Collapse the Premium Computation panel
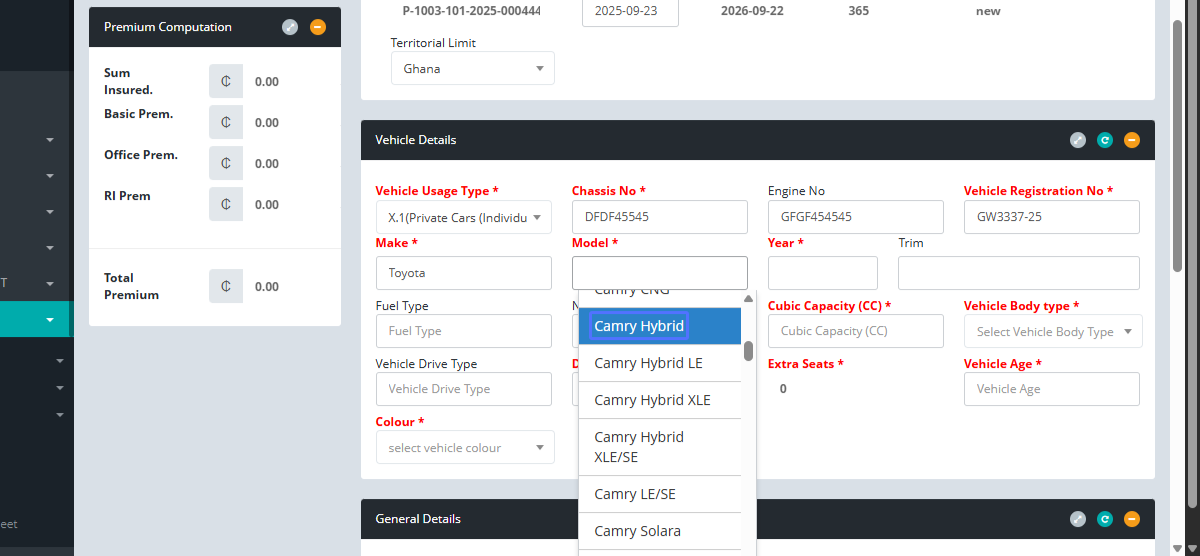 click(x=318, y=27)
